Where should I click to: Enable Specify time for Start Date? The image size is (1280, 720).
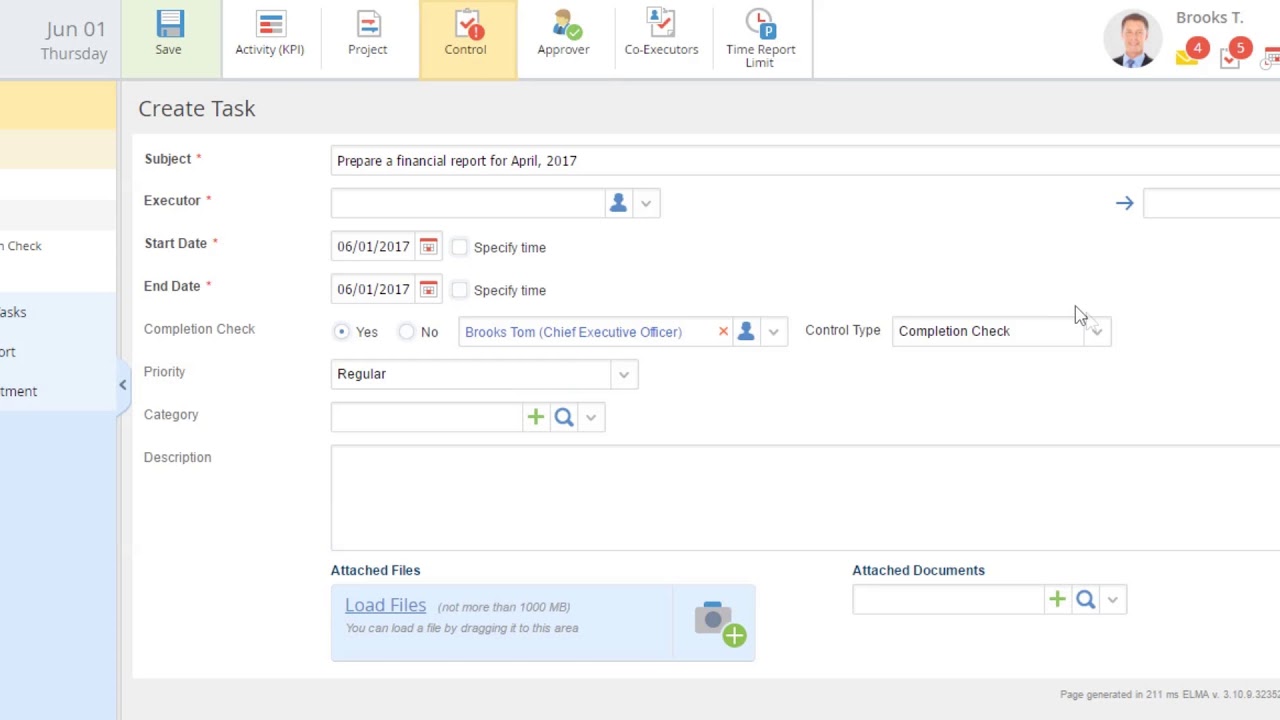click(x=459, y=247)
